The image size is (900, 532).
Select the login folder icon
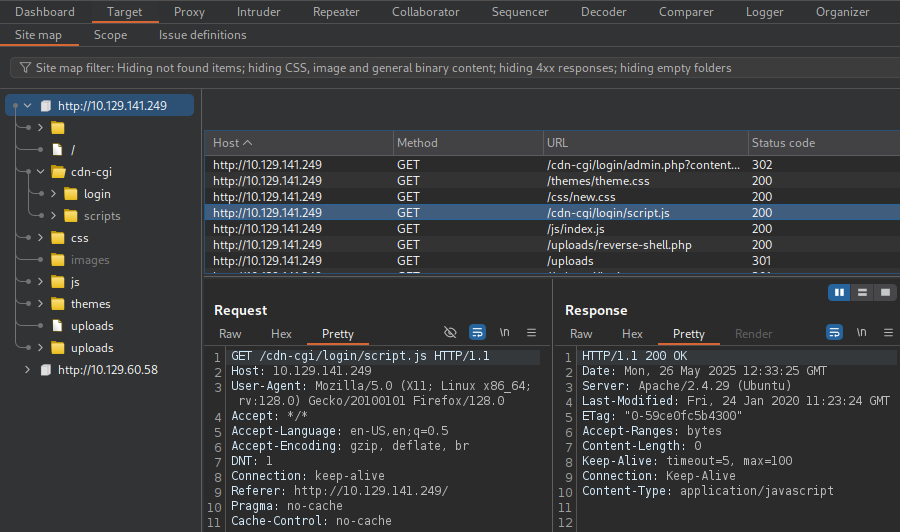71,194
